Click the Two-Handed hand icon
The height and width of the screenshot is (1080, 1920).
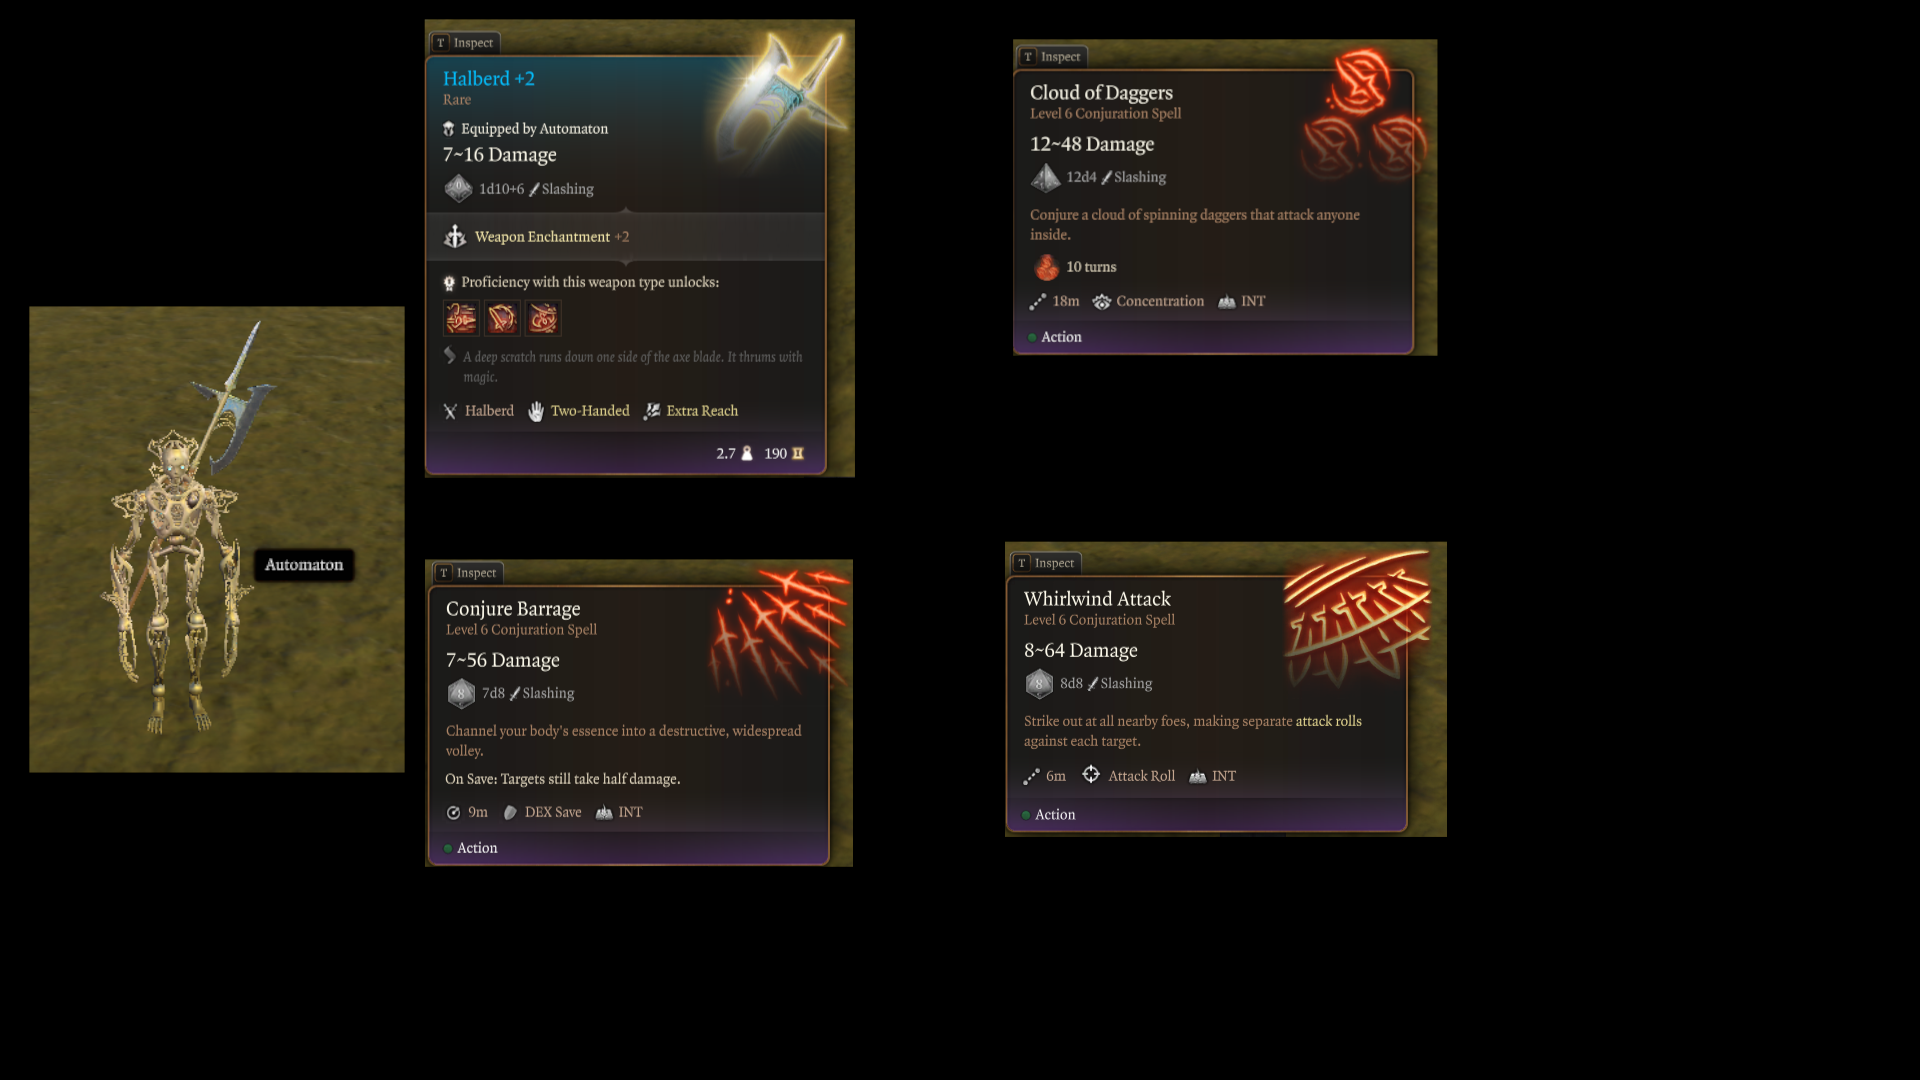[536, 411]
